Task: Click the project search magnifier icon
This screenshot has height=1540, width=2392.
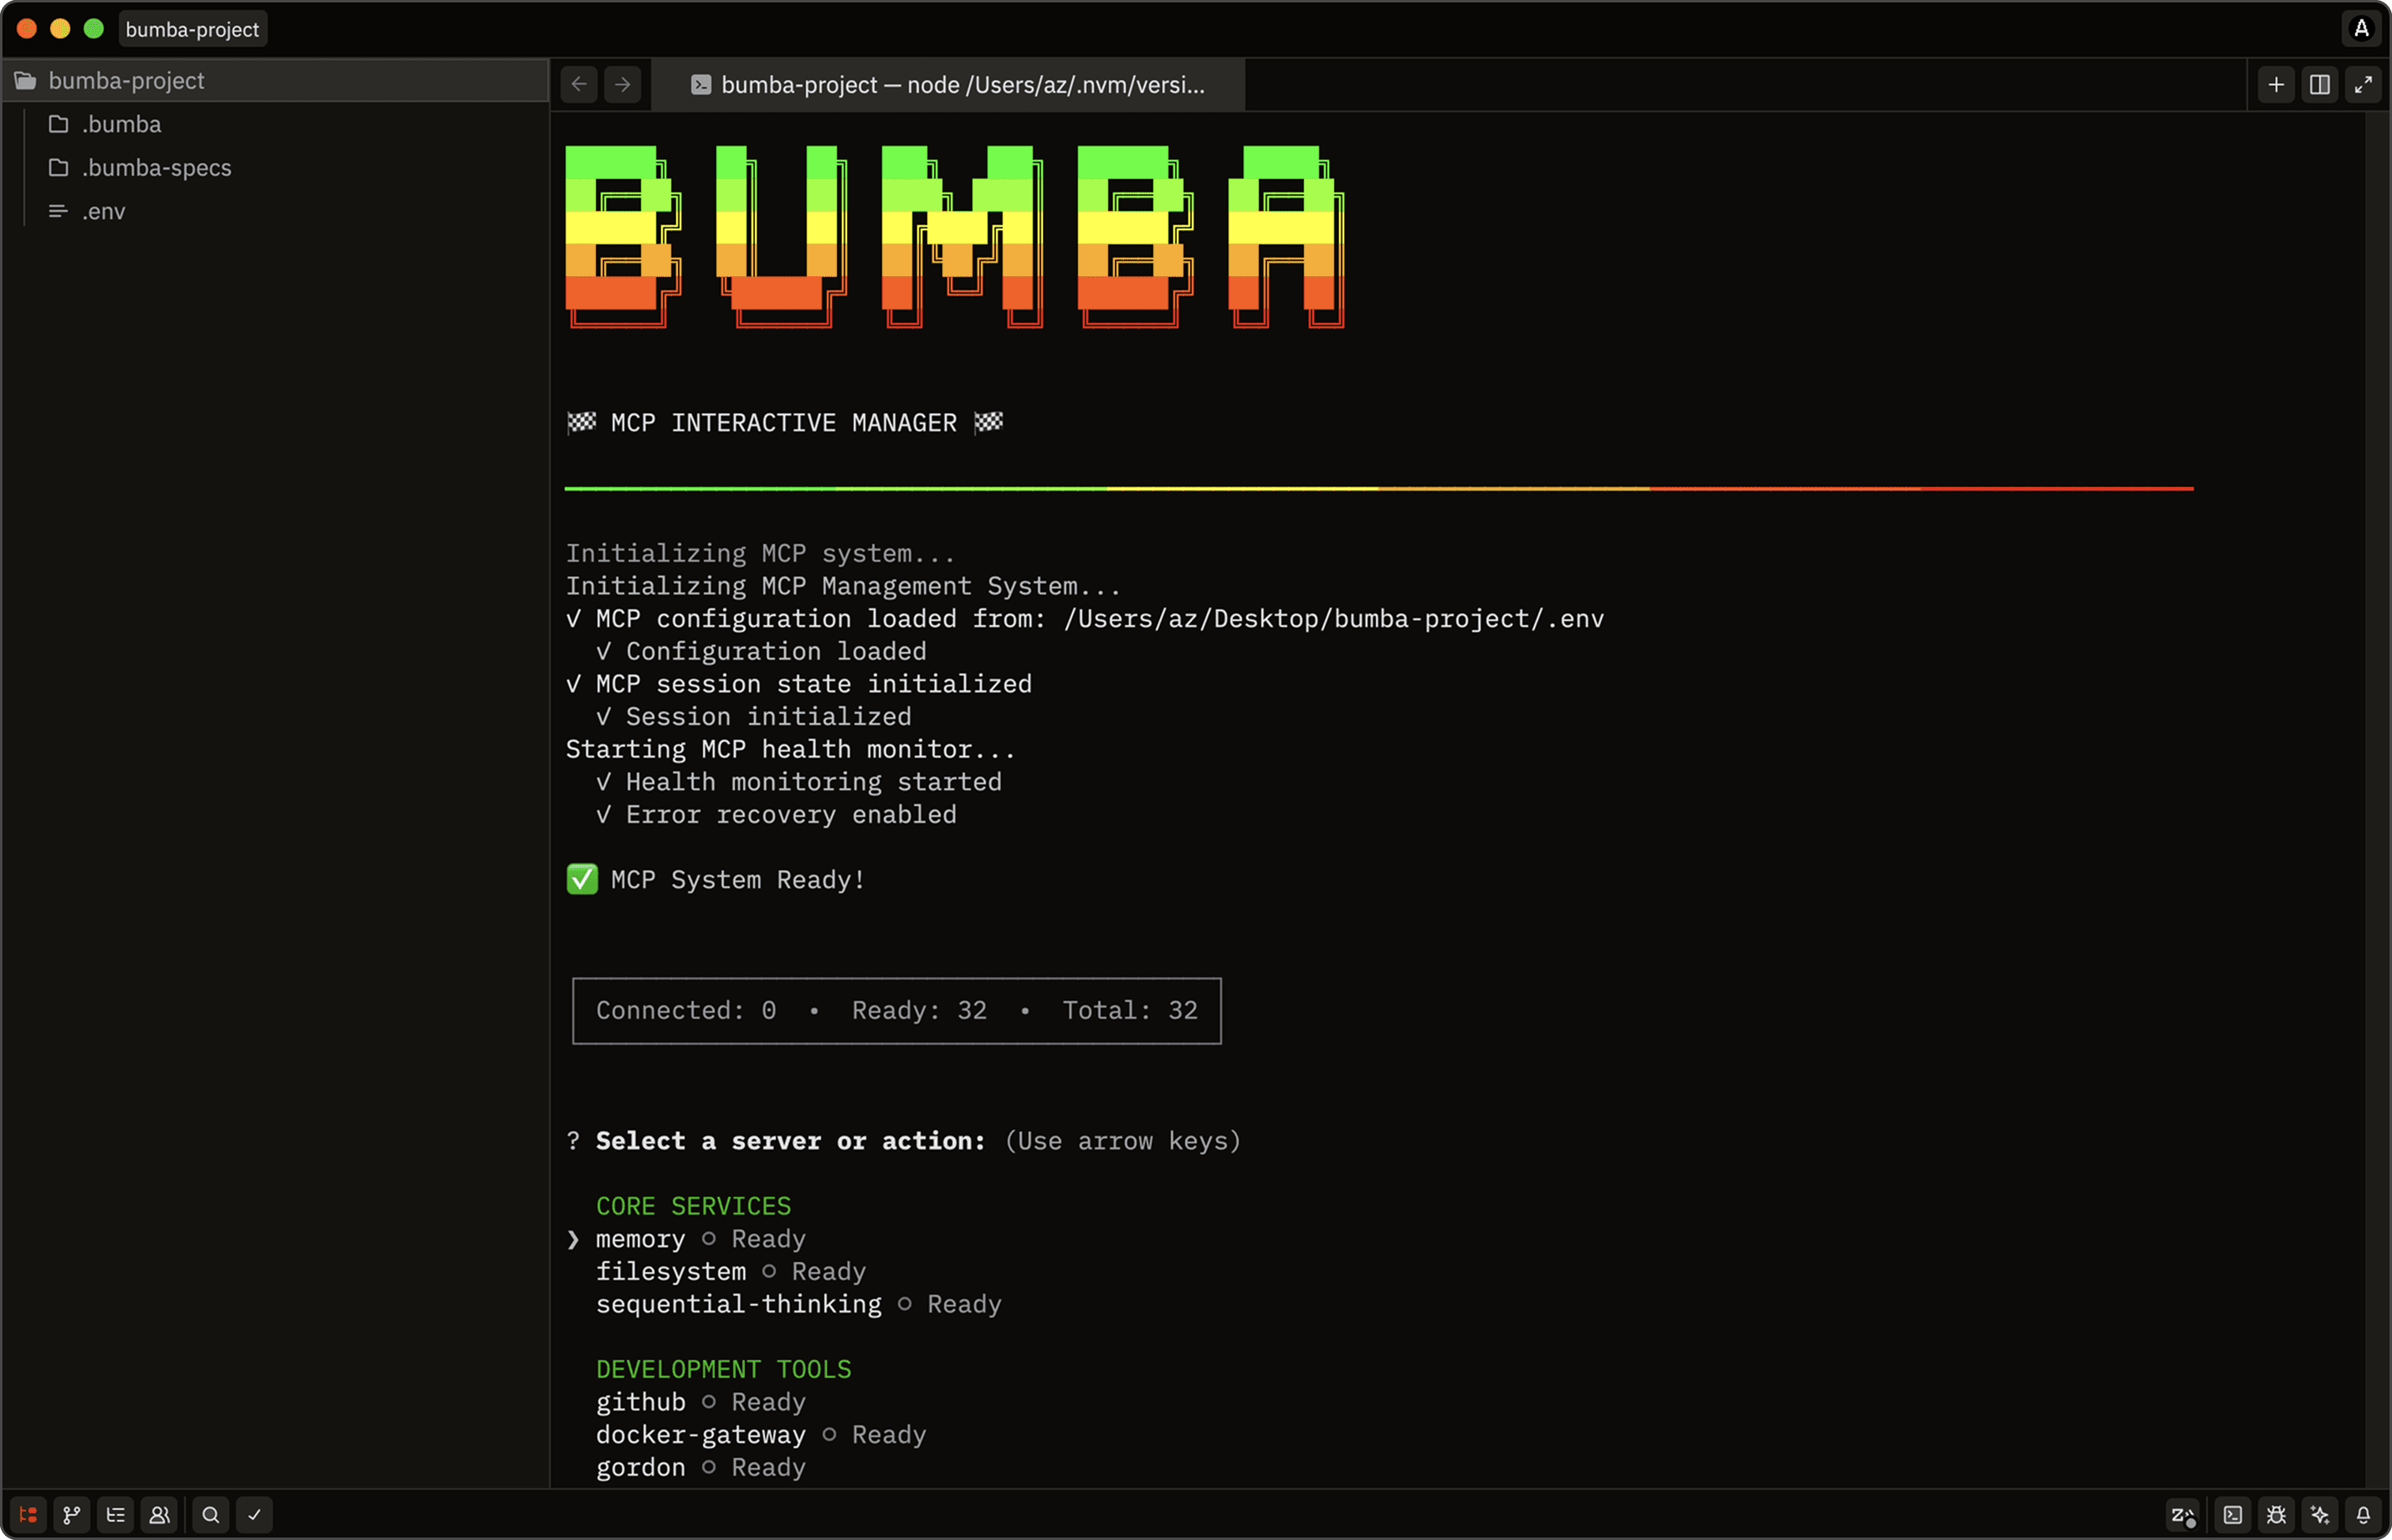Action: pos(211,1514)
